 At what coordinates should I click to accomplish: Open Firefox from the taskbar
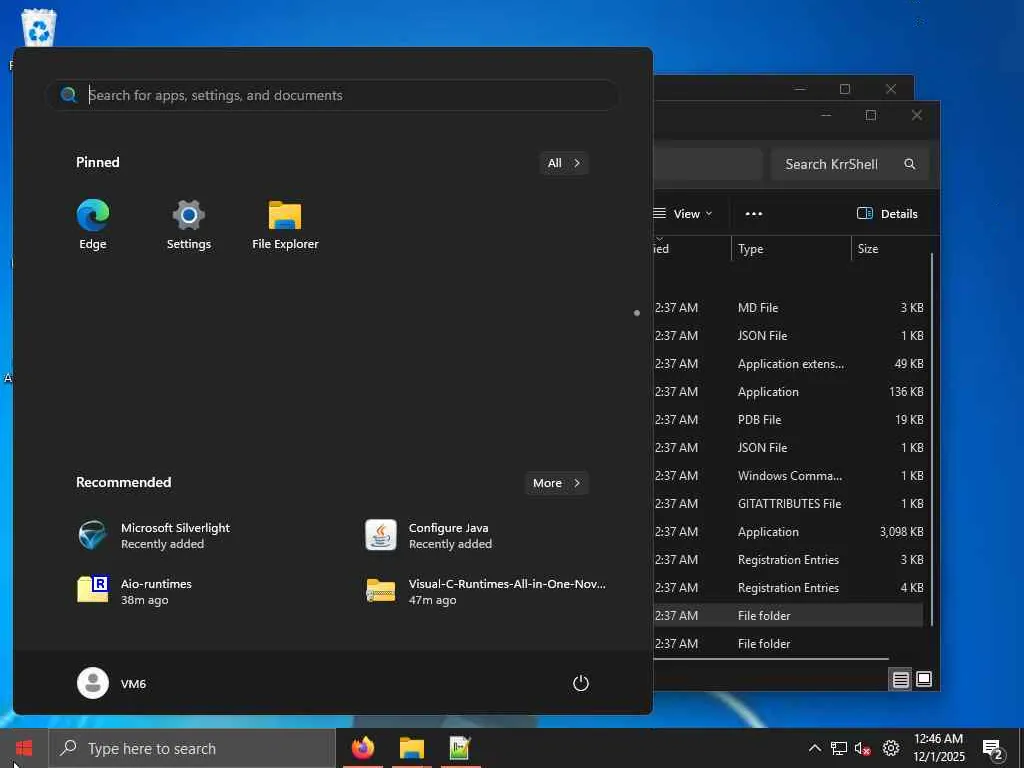tap(363, 748)
